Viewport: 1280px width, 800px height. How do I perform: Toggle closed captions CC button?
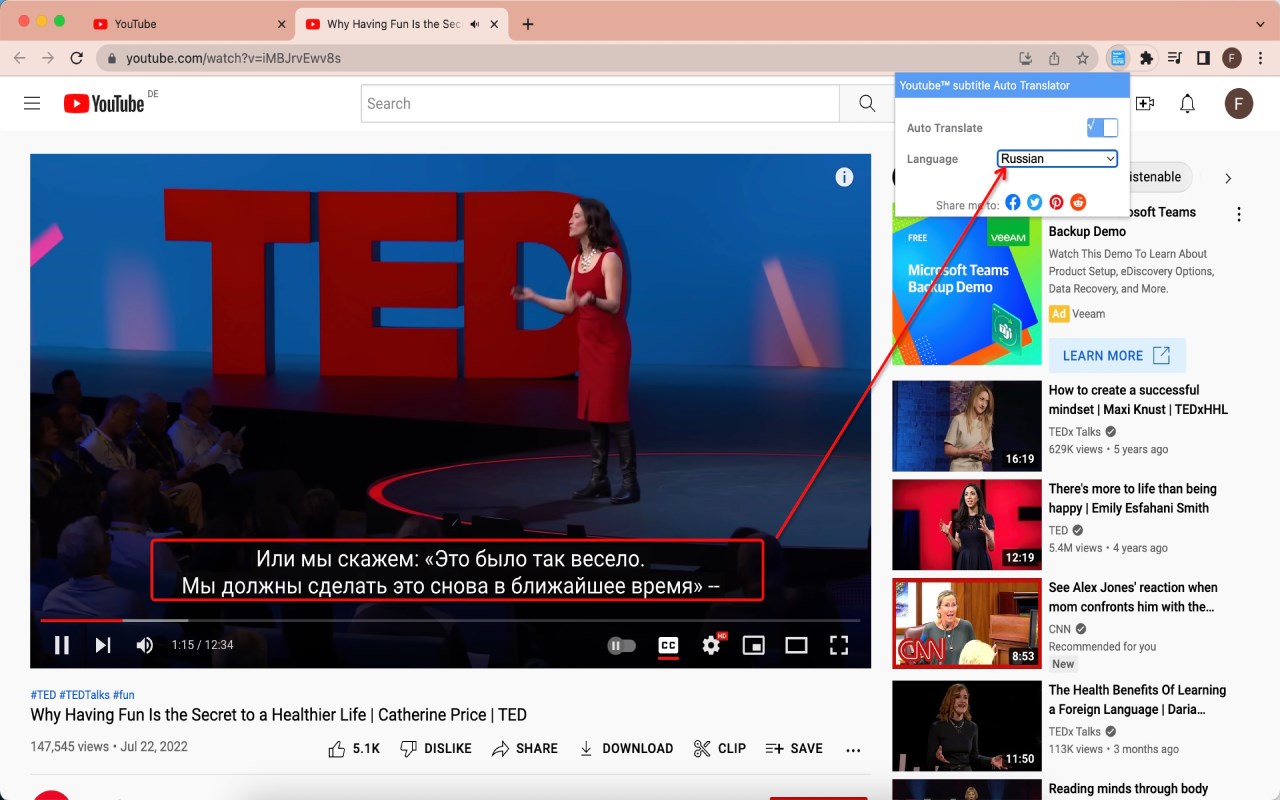[x=668, y=645]
